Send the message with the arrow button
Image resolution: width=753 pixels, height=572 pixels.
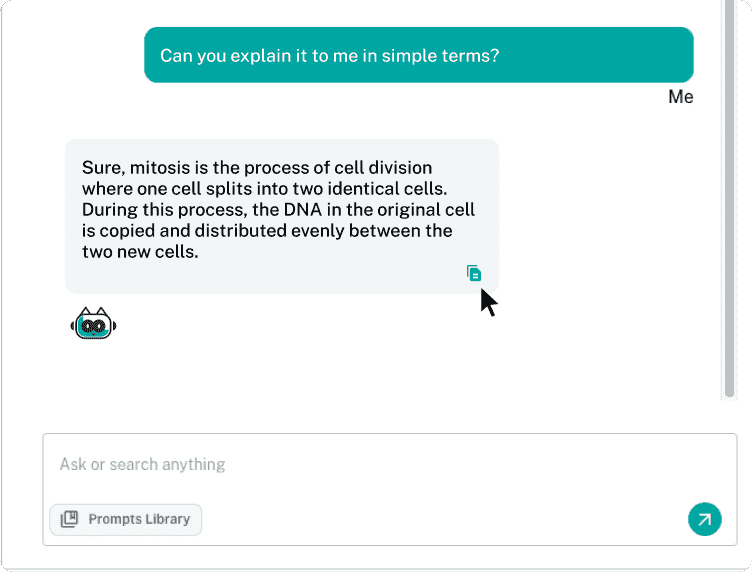pyautogui.click(x=705, y=519)
